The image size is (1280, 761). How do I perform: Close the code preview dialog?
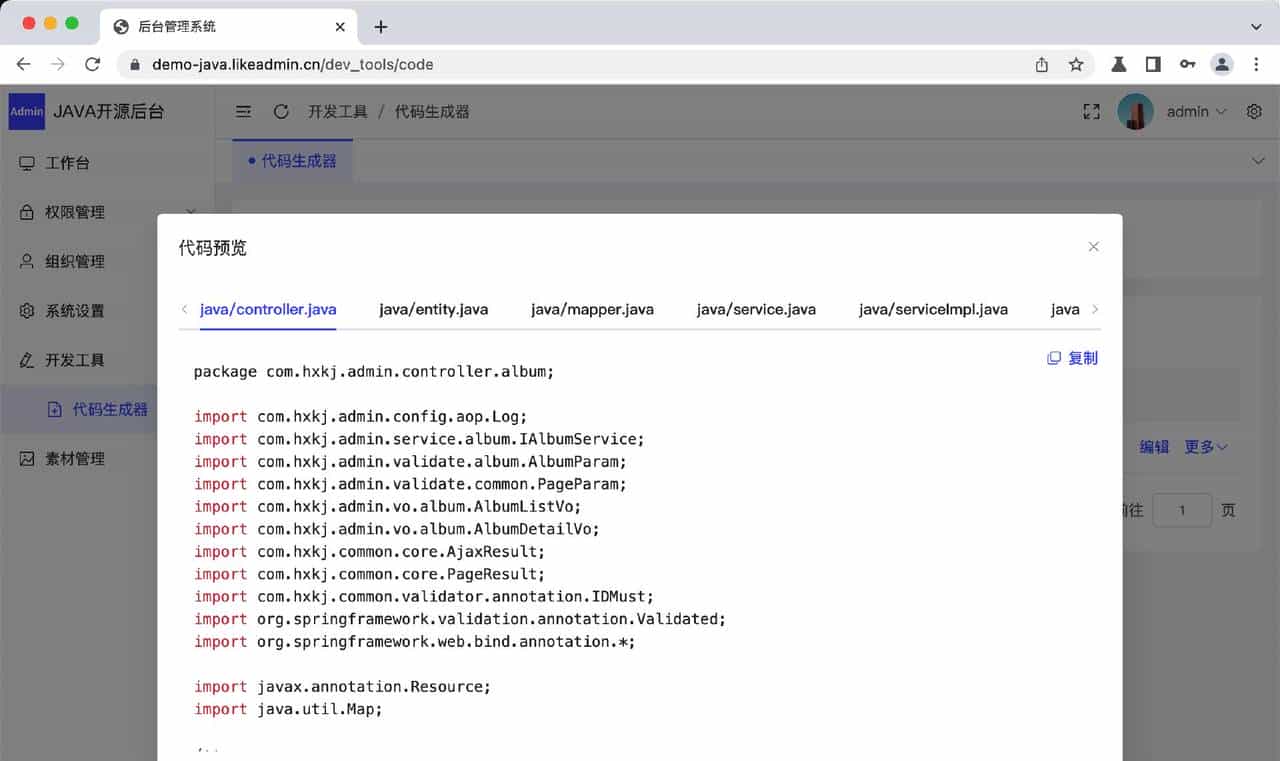(1093, 247)
